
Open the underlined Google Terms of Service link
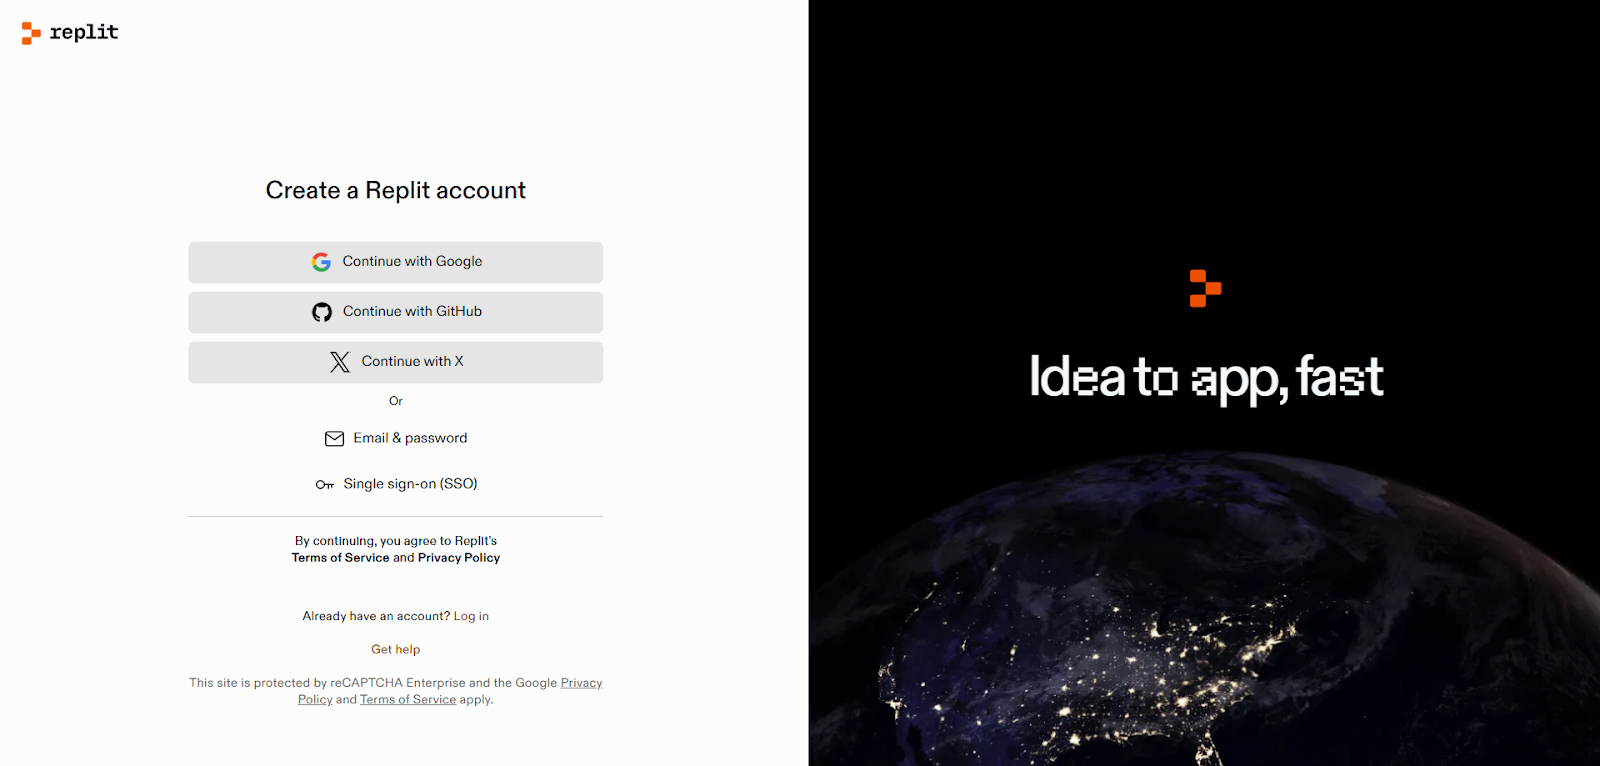click(x=408, y=700)
